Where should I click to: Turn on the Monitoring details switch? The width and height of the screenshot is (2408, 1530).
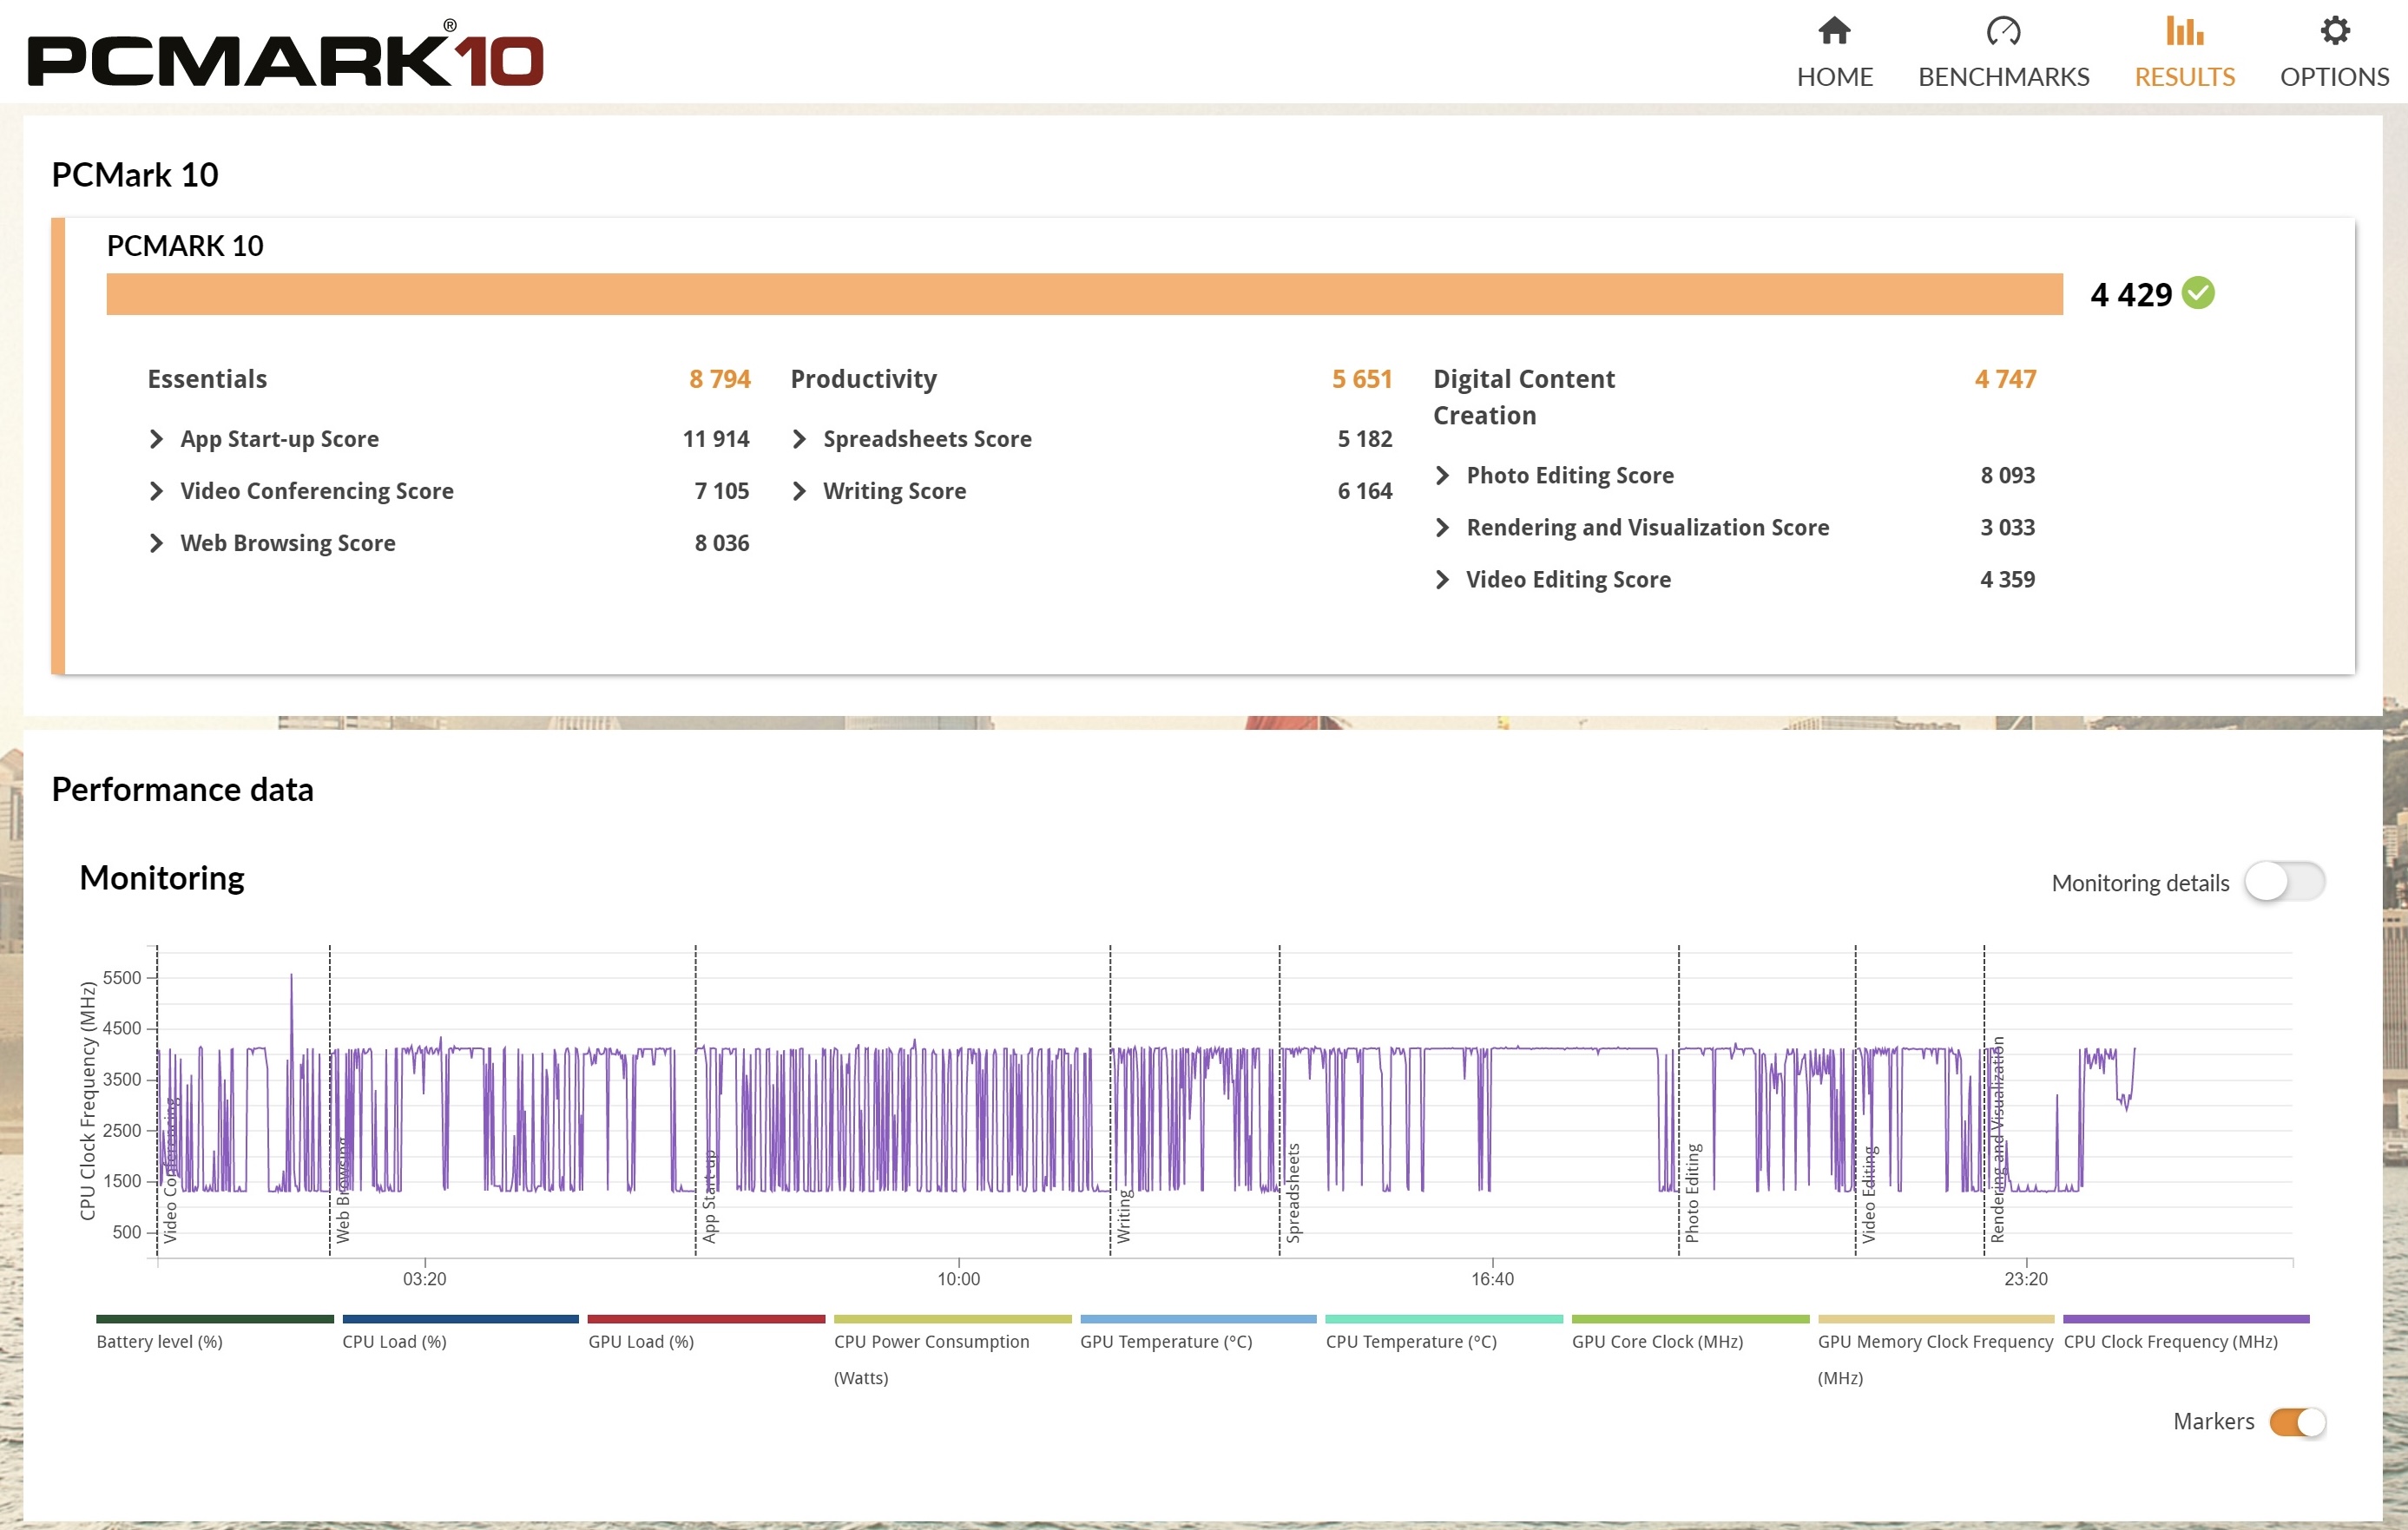pos(2284,882)
